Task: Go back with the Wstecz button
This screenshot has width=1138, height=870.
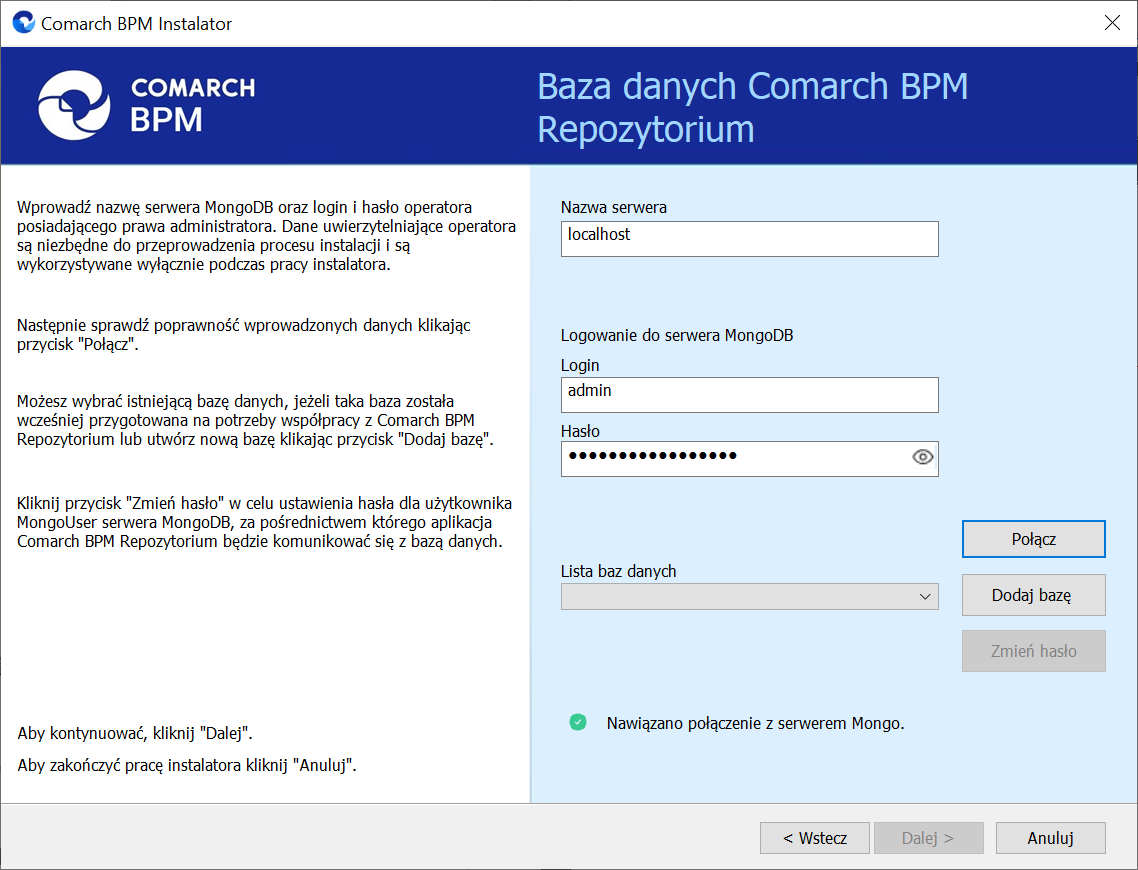Action: coord(814,838)
